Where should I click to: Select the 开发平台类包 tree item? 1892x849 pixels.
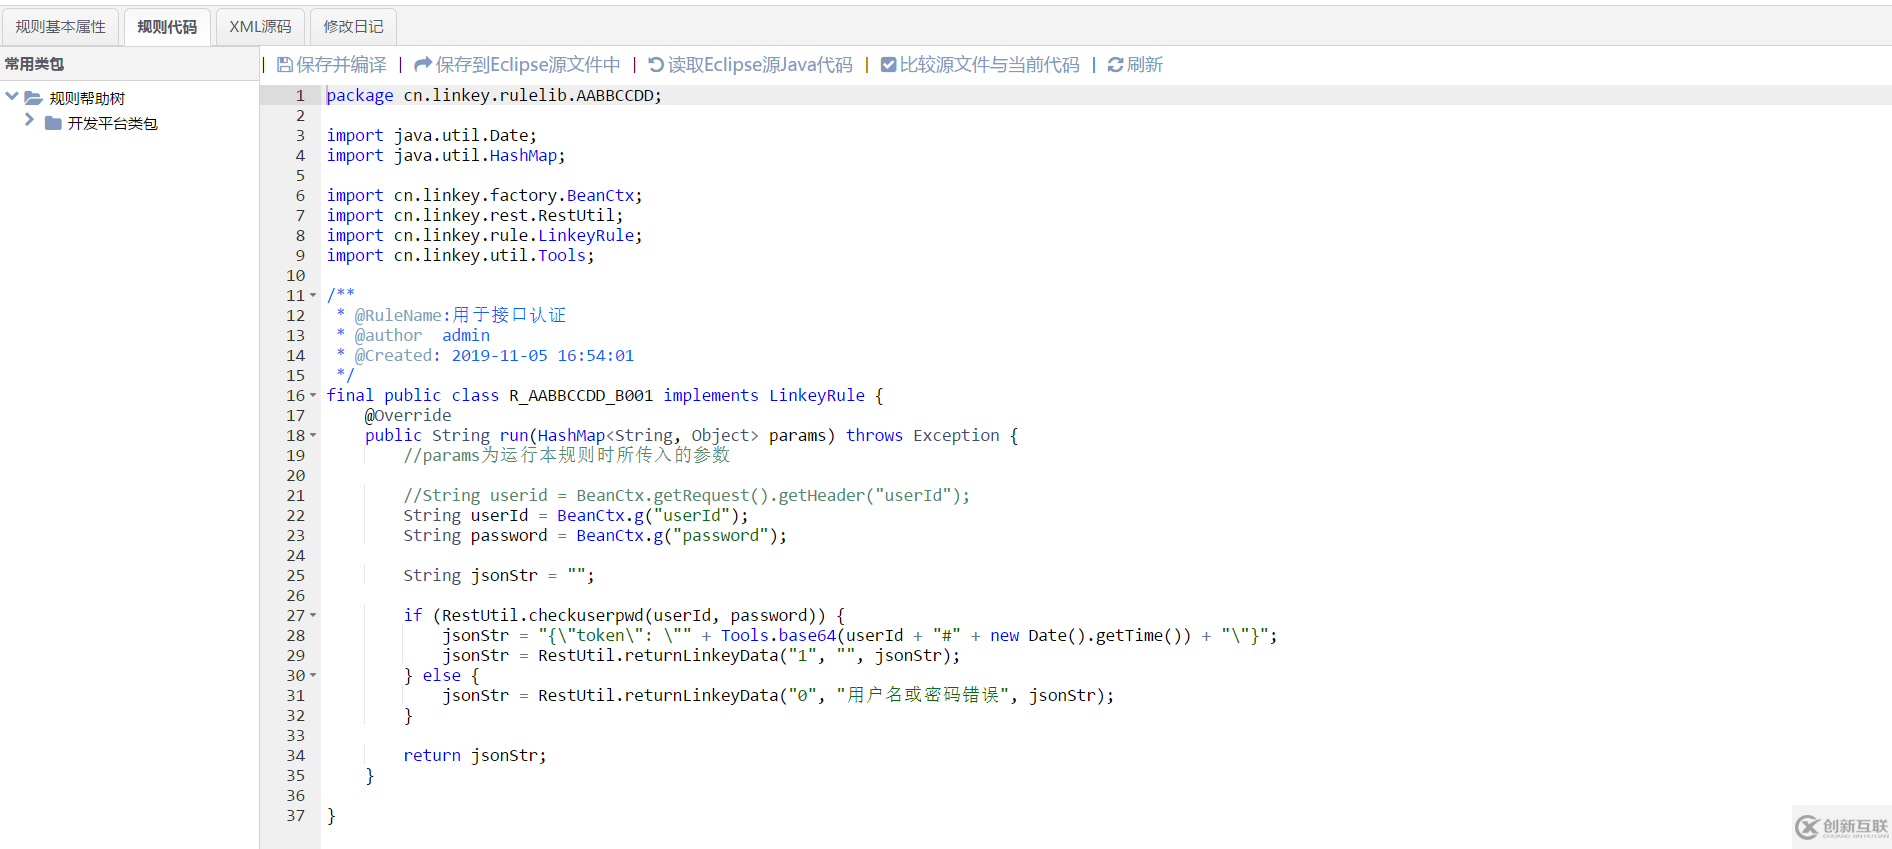pos(113,123)
